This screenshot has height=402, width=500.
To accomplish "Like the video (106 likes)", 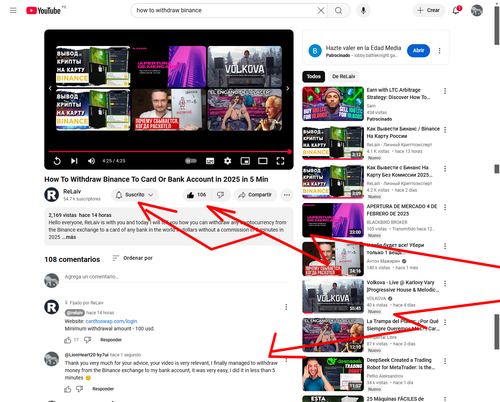I will tap(197, 195).
